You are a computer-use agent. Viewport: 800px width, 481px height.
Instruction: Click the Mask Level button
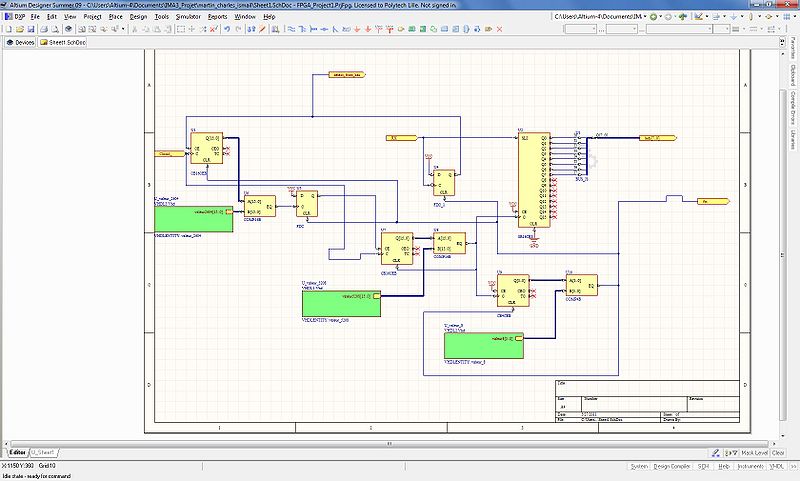pyautogui.click(x=755, y=453)
